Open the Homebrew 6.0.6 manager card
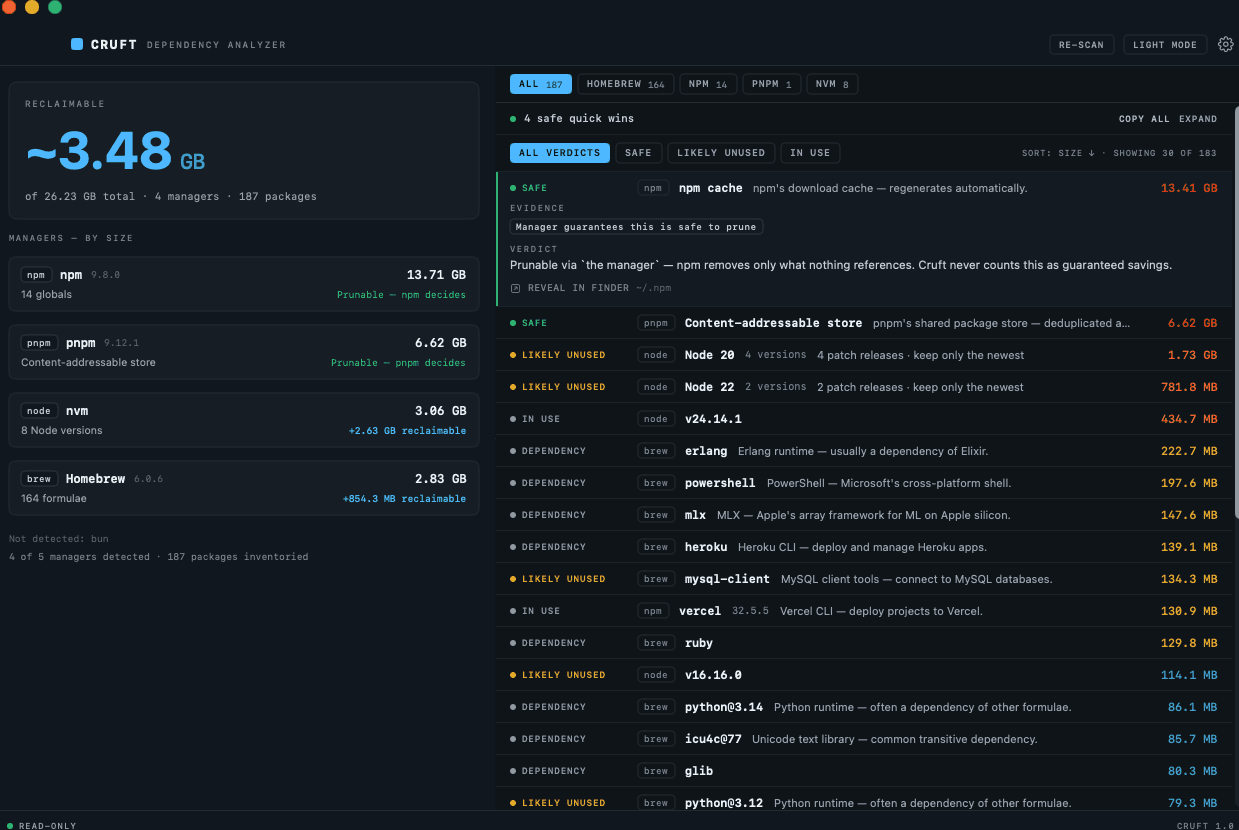 pyautogui.click(x=244, y=489)
